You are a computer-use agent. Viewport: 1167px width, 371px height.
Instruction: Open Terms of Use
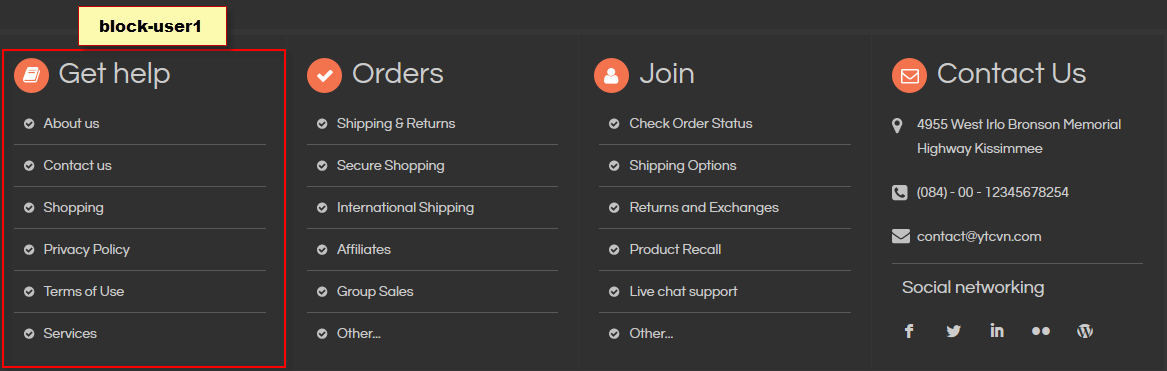83,291
